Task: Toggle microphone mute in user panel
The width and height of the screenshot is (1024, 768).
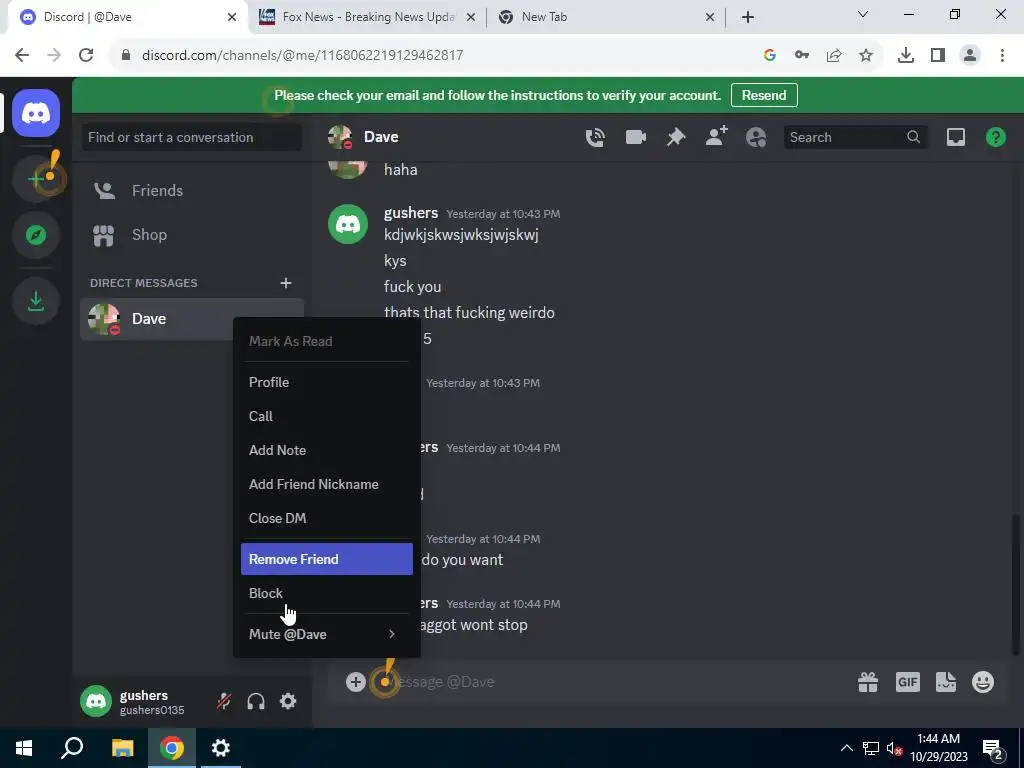Action: [224, 701]
